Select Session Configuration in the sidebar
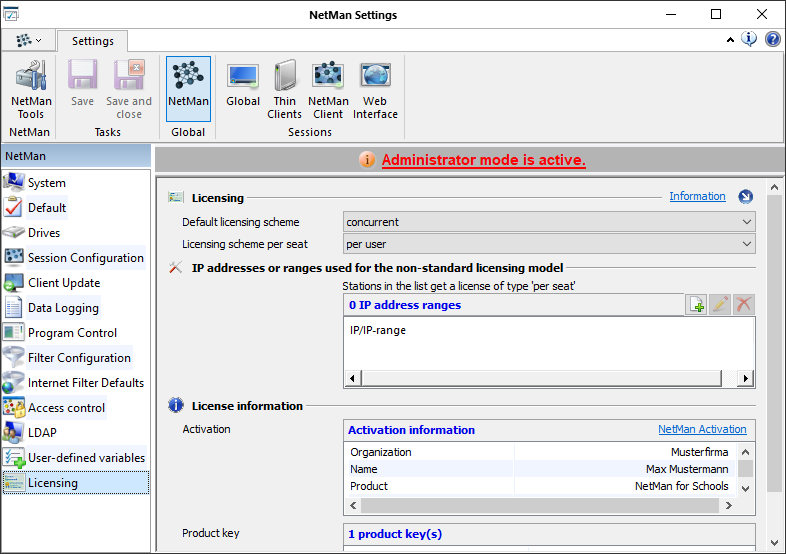Screen dimensions: 786x554 [x=85, y=258]
